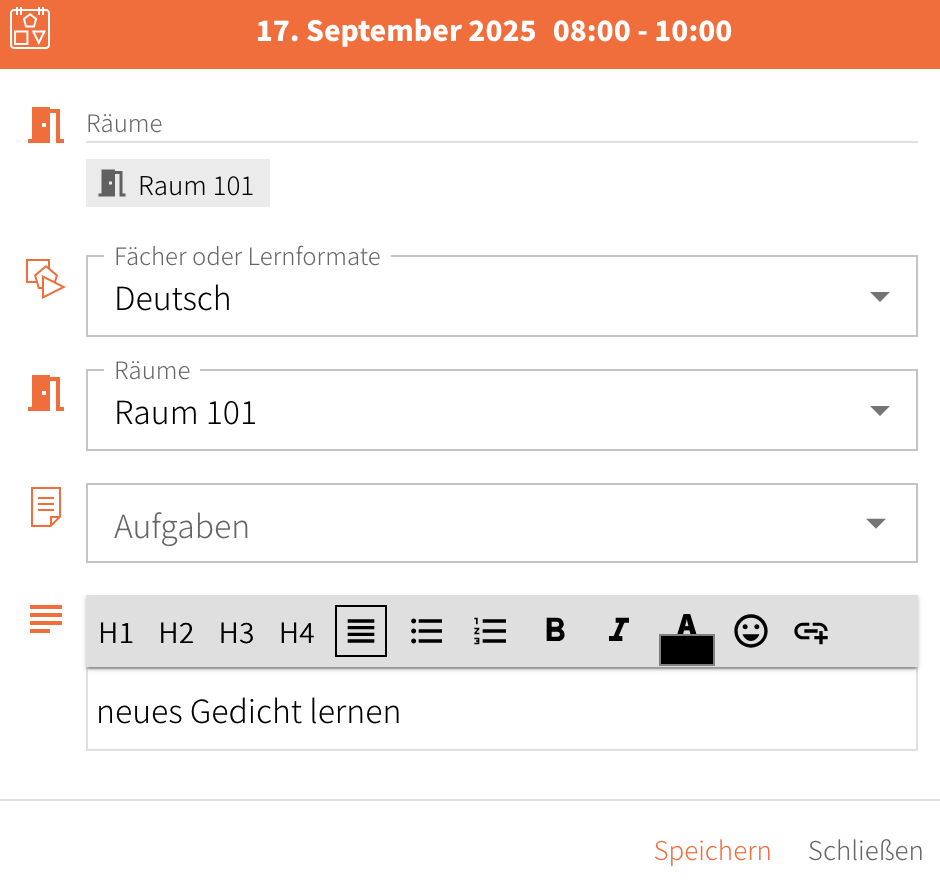
Task: Insert a link with the link icon
Action: (811, 632)
